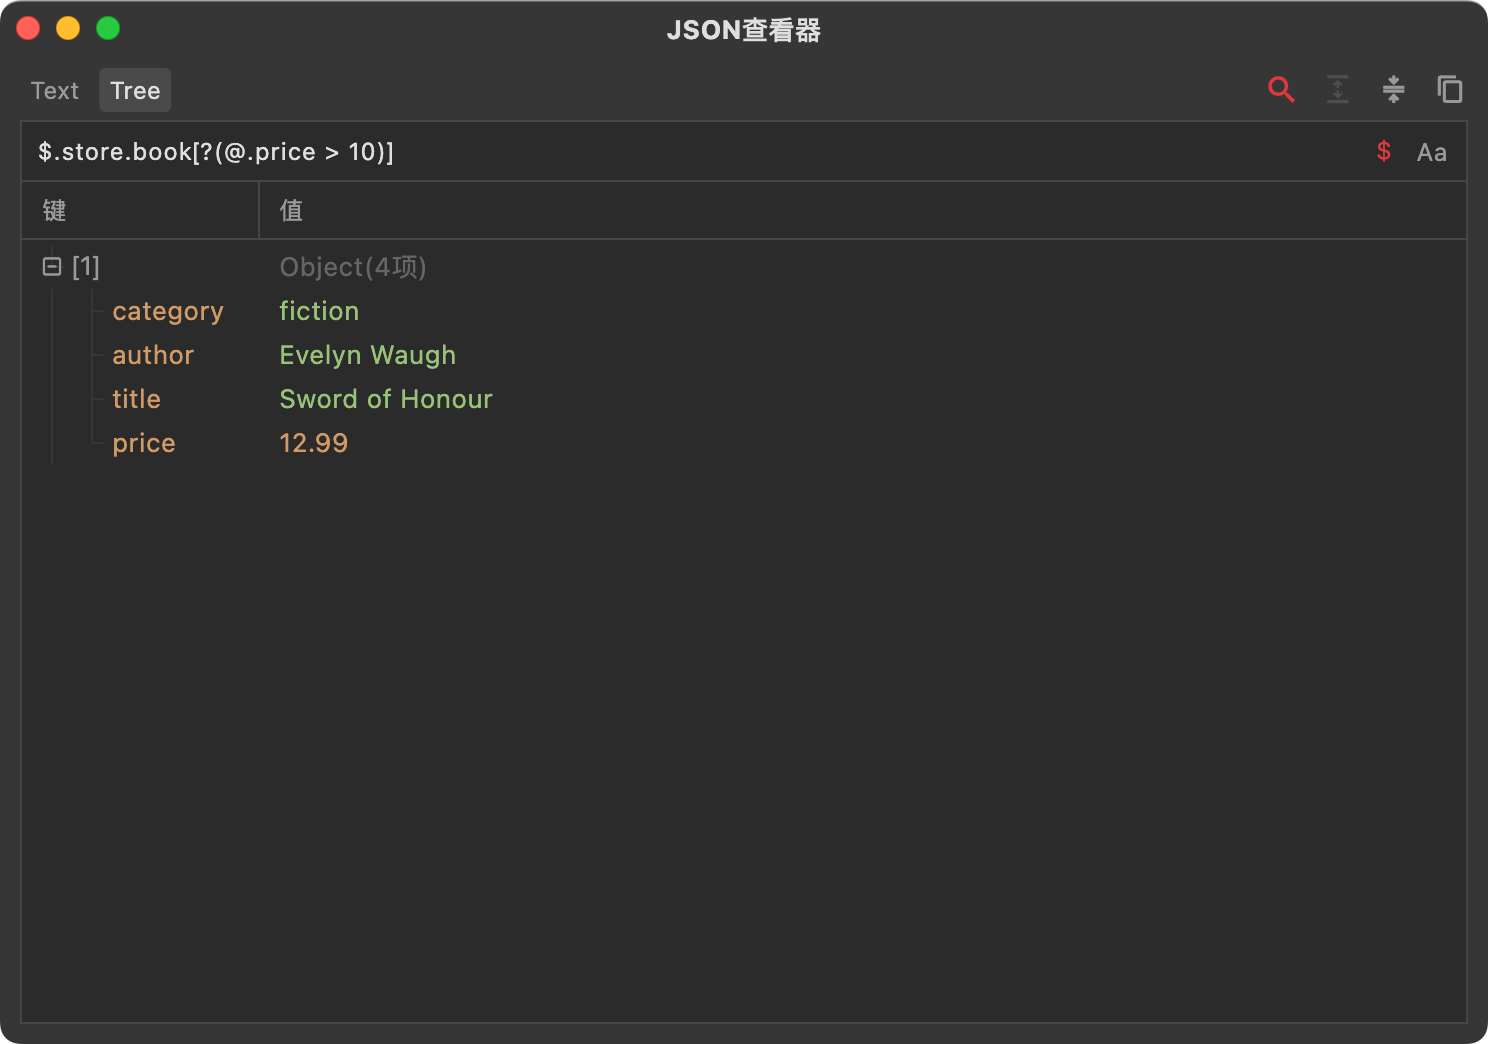Click the Evelyn Waugh value

click(367, 356)
